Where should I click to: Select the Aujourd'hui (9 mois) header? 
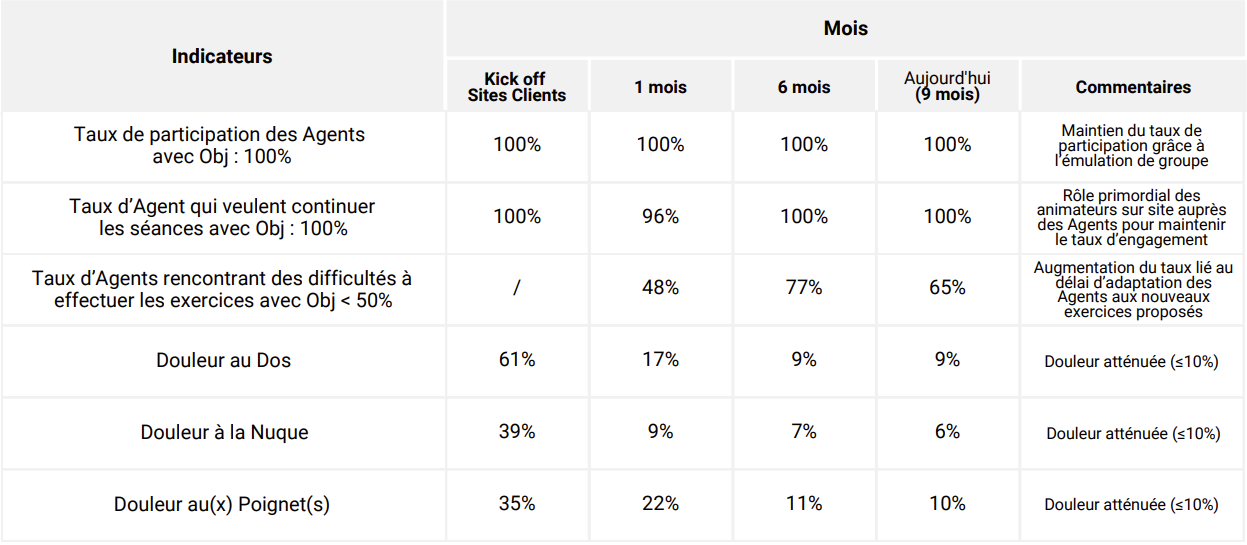pos(947,86)
